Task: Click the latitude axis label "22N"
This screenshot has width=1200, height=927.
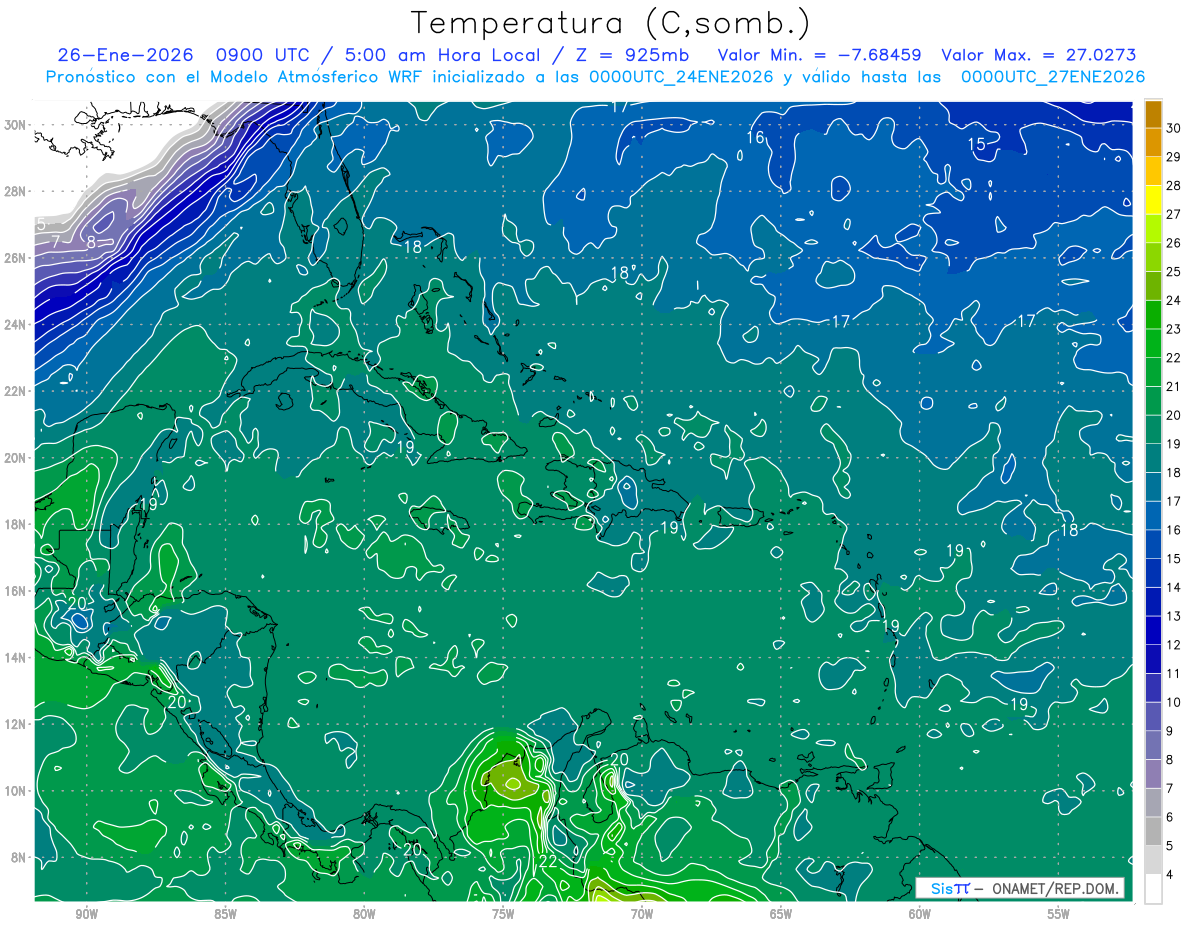Action: coord(16,391)
